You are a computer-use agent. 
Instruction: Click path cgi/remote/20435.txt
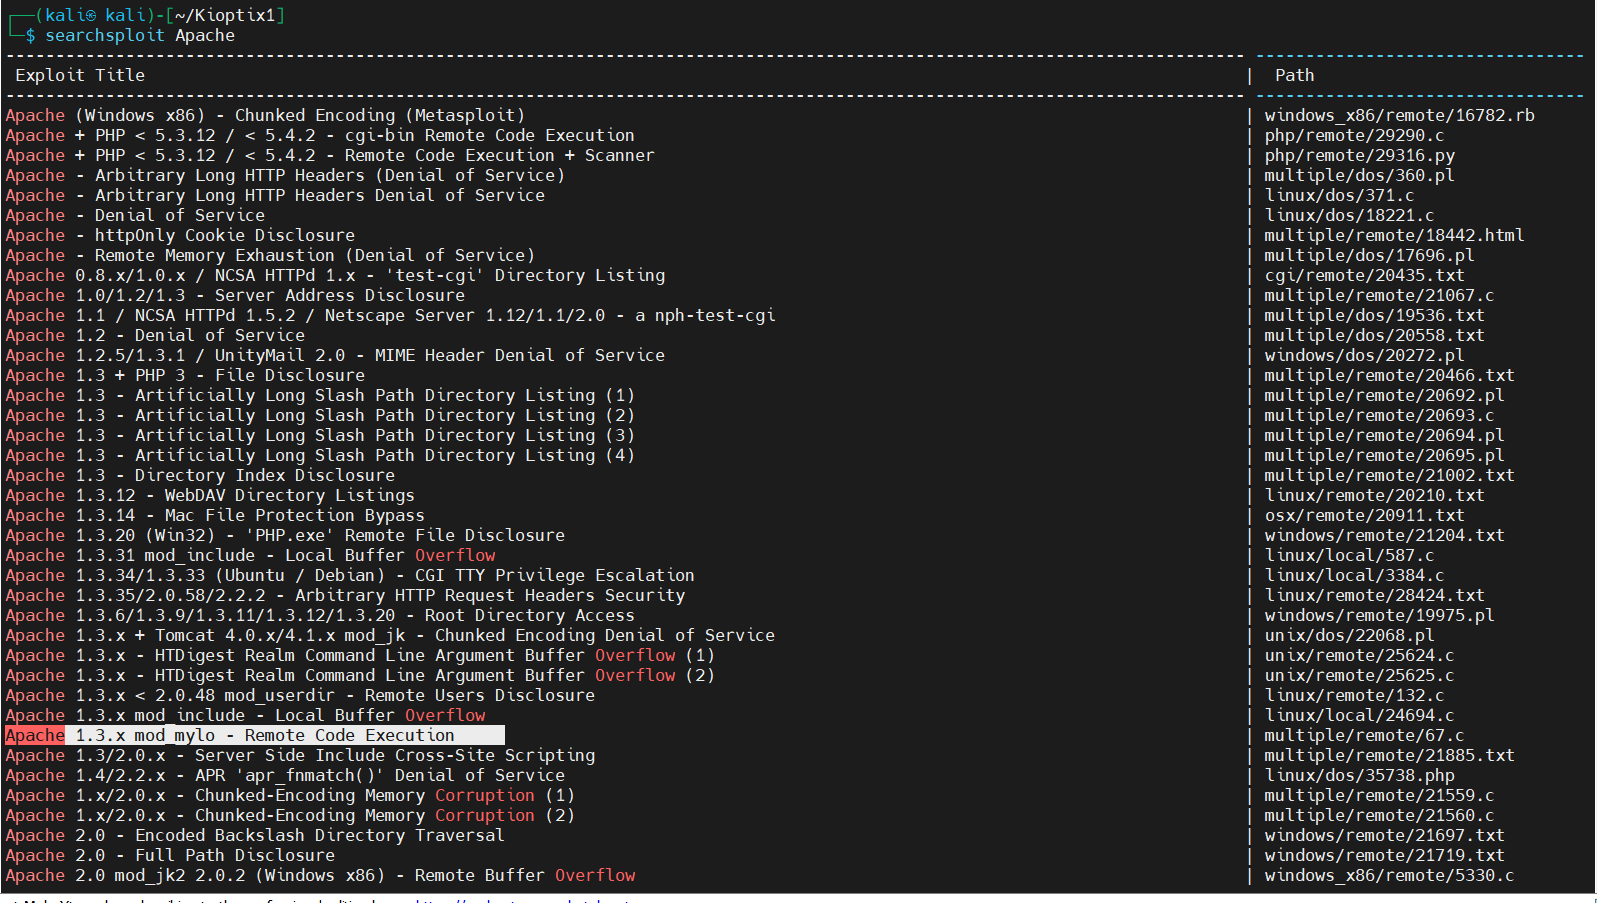coord(1364,275)
